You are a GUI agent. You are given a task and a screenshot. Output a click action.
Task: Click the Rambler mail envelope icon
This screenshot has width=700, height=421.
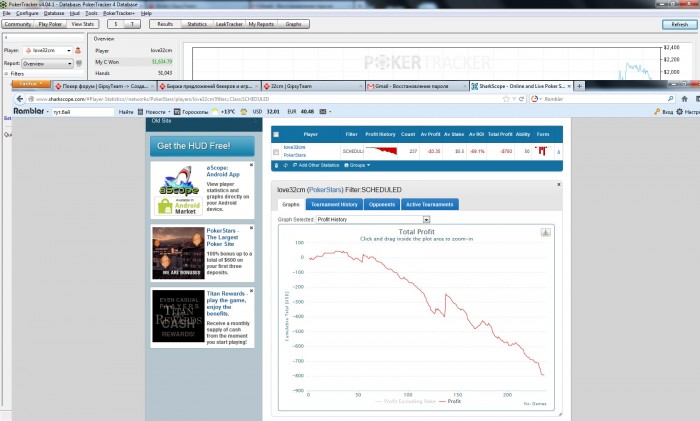[323, 112]
